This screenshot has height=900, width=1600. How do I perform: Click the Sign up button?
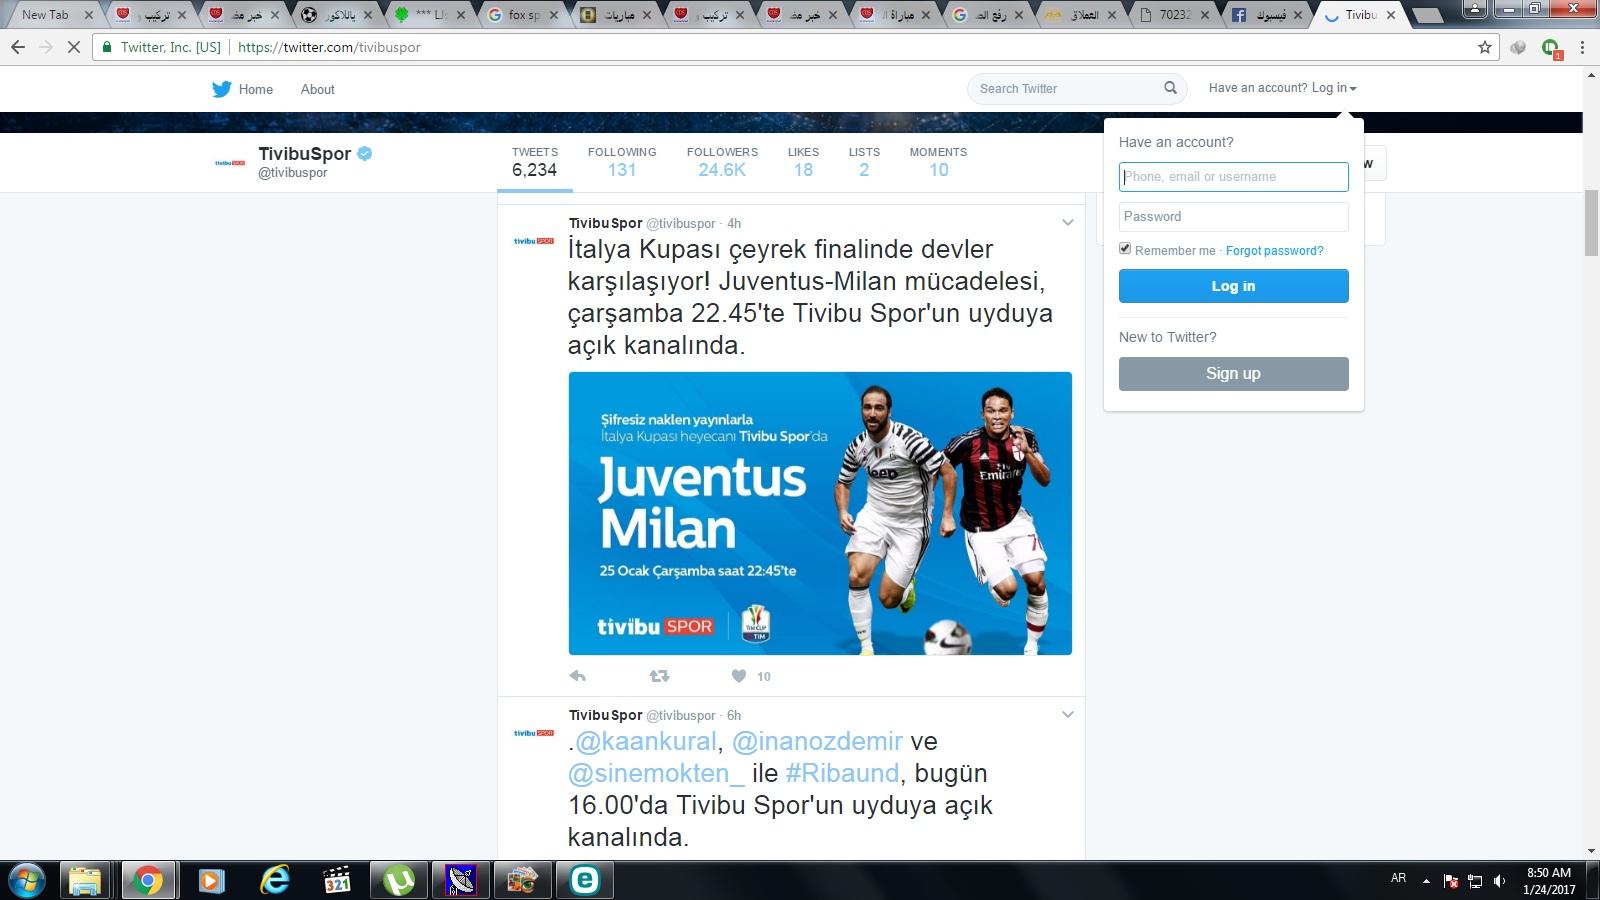(1233, 373)
